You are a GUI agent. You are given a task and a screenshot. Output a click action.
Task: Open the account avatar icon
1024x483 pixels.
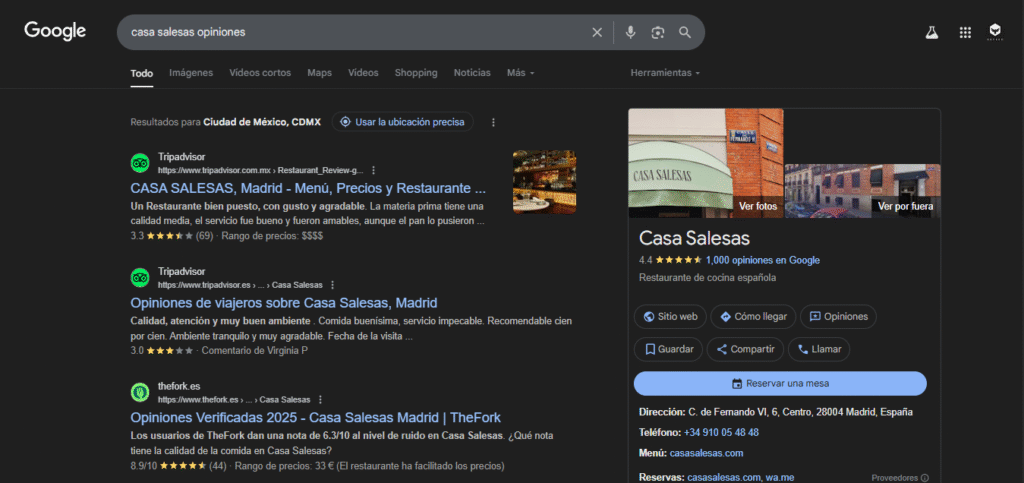click(995, 31)
